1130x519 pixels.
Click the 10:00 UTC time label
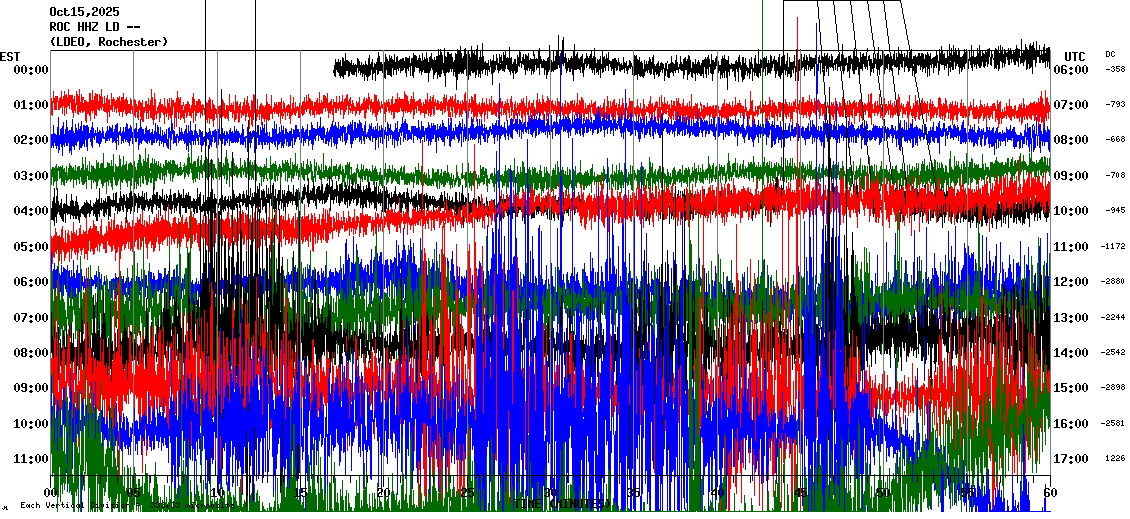click(x=1070, y=211)
